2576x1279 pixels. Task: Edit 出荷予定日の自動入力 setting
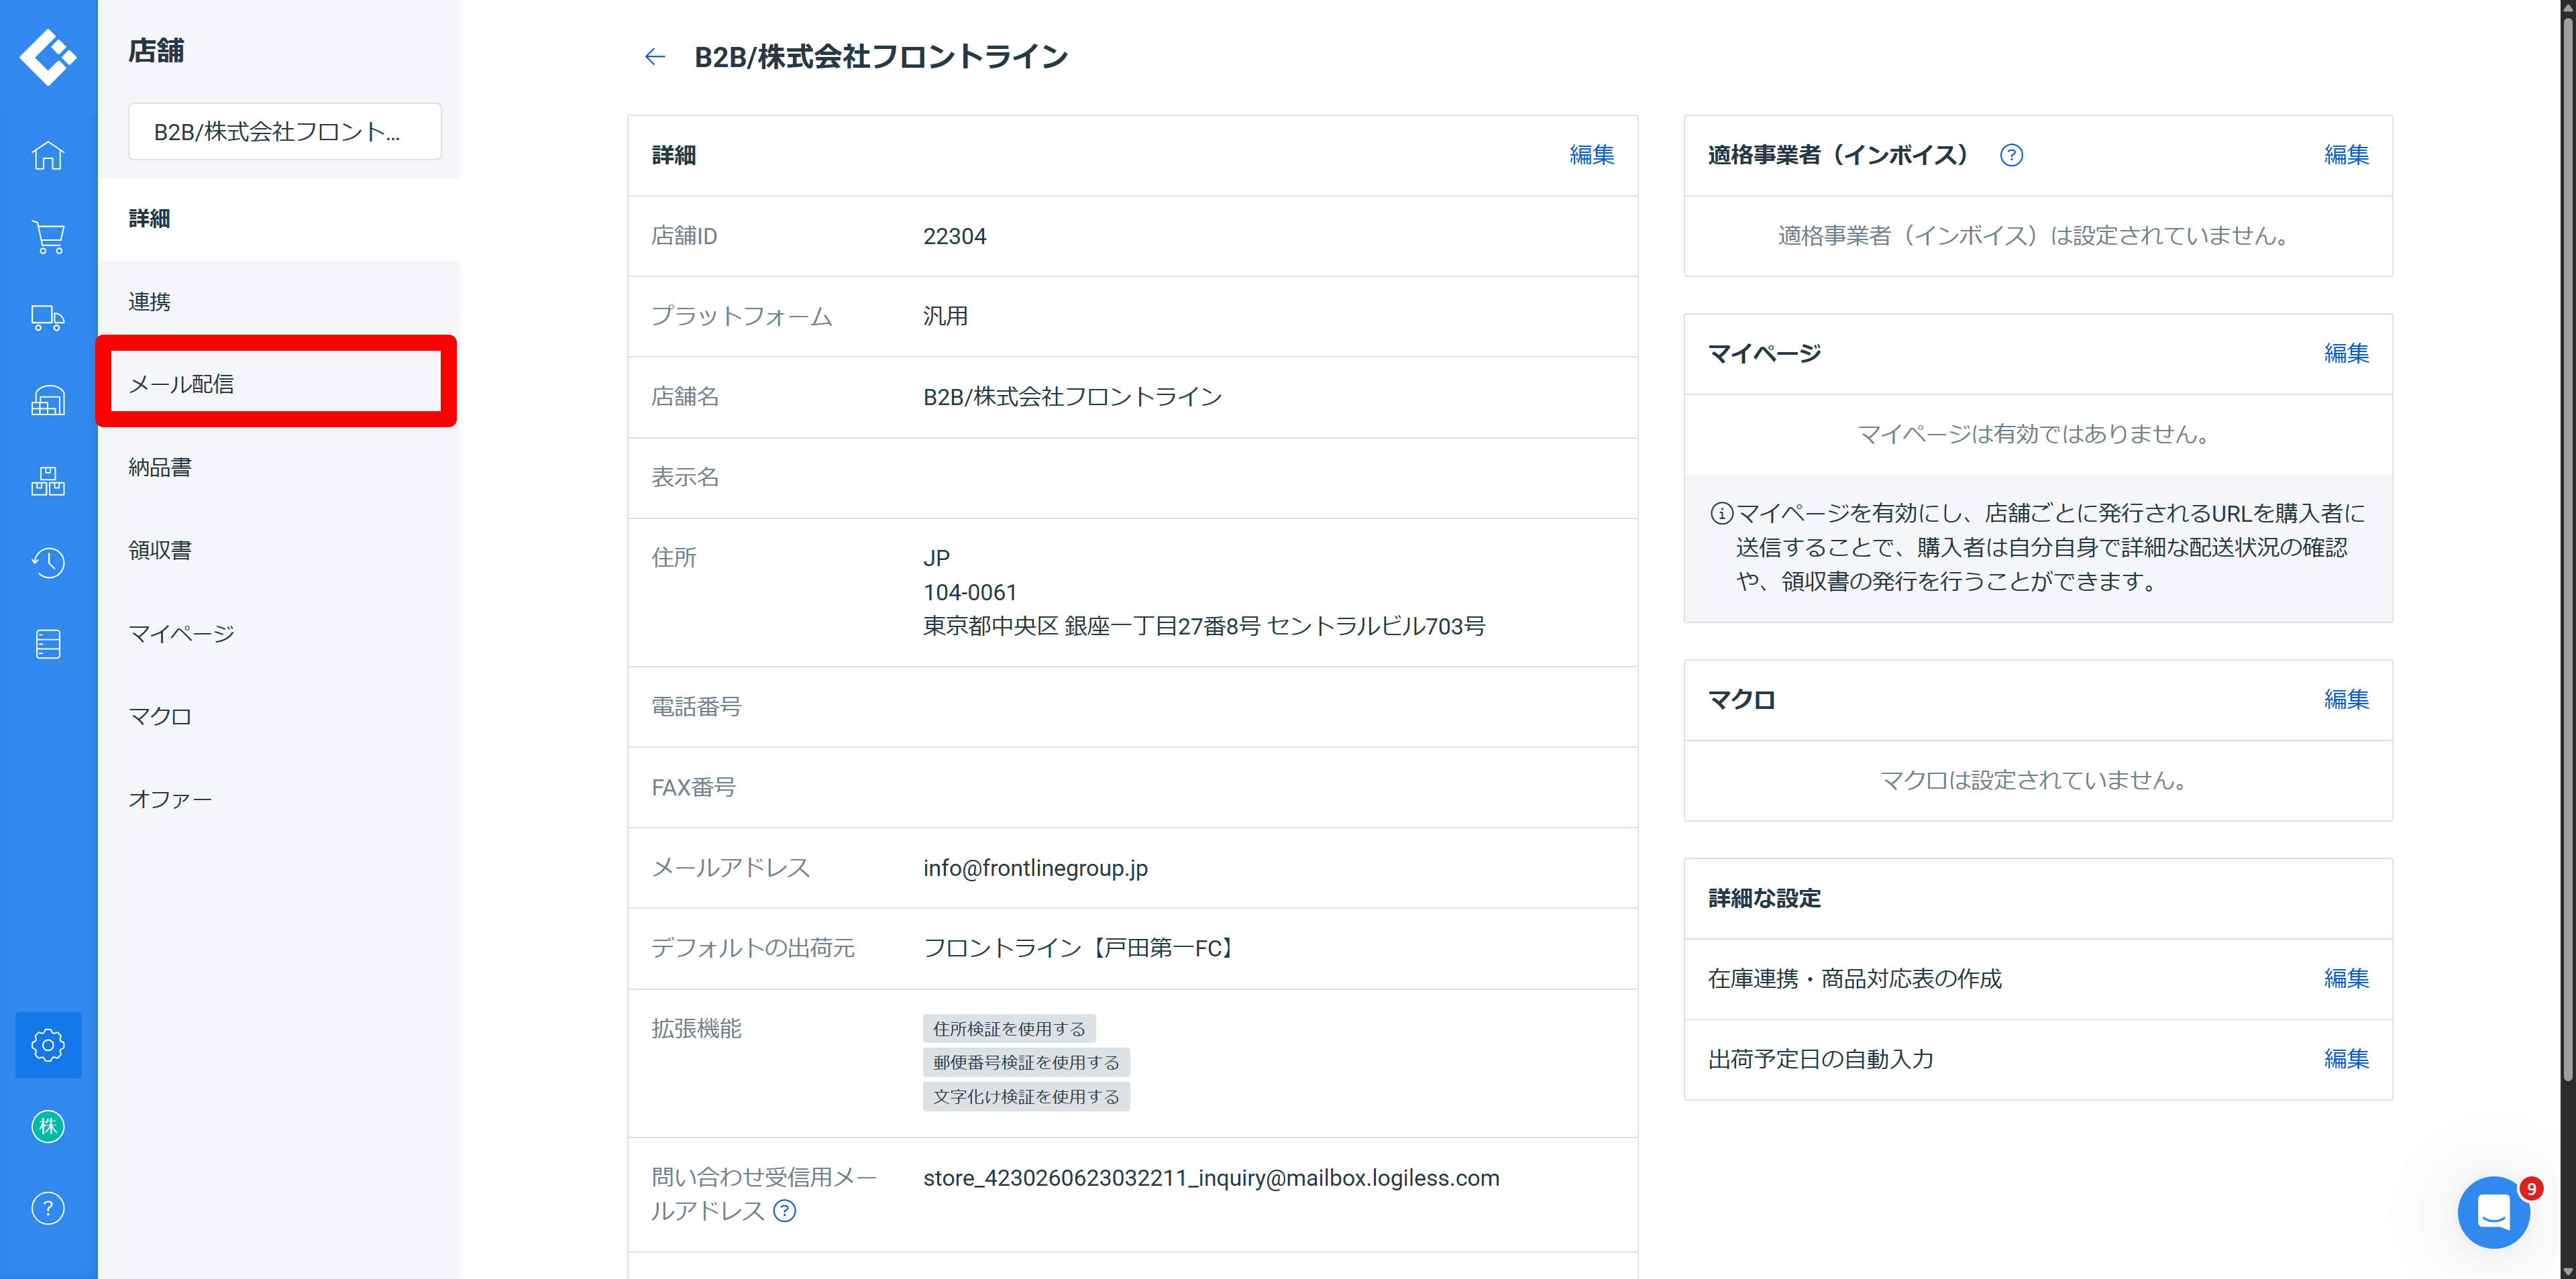(x=2346, y=1058)
